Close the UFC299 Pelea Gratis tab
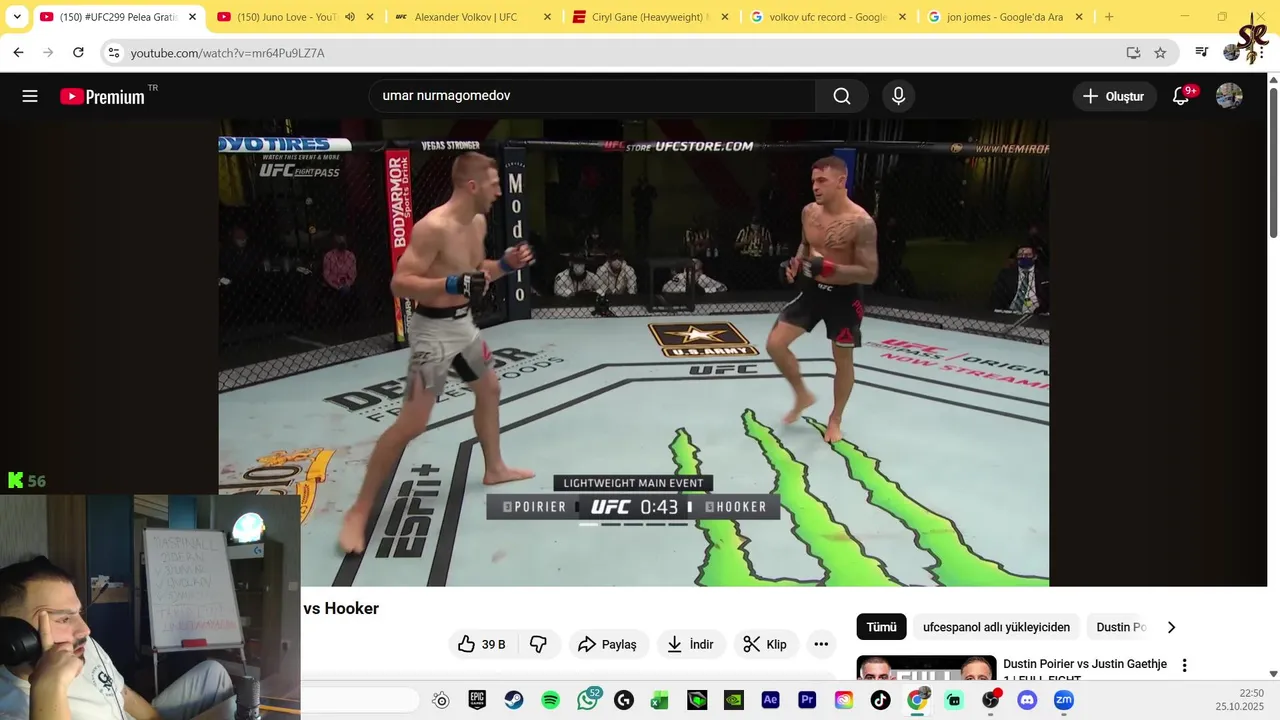1280x720 pixels. click(193, 17)
